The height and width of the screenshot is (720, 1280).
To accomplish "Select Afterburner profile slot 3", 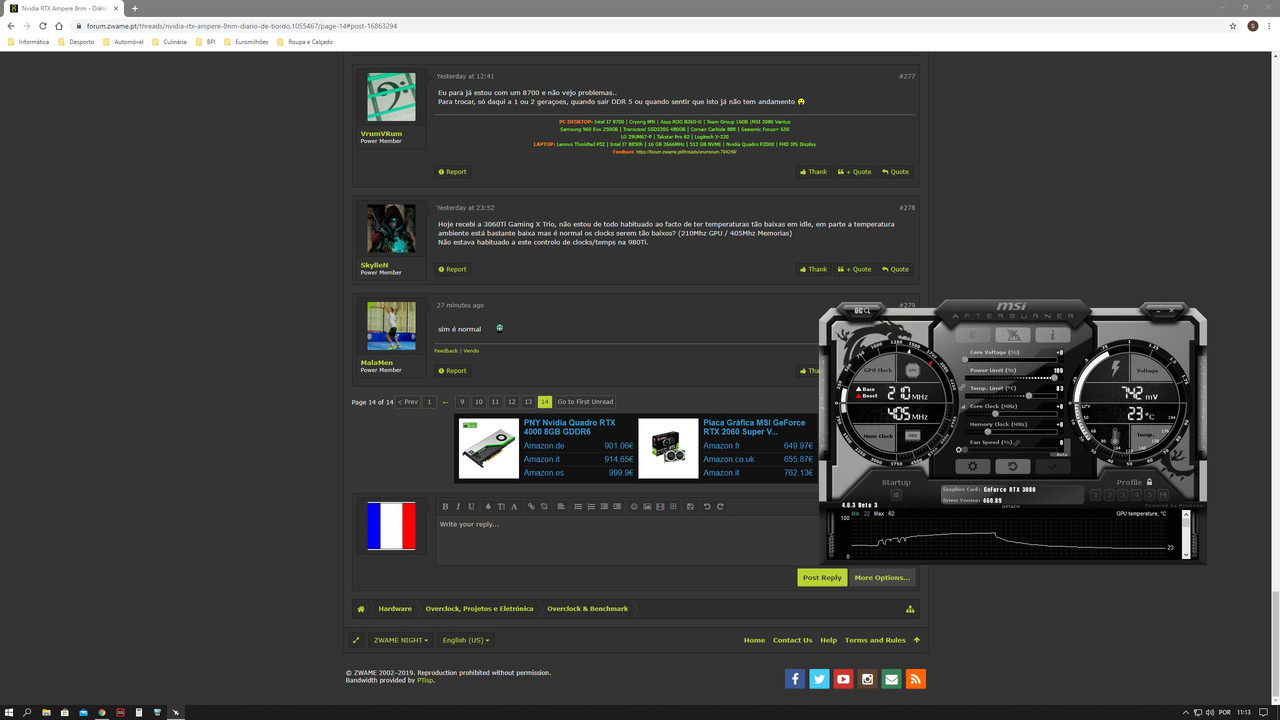I will tap(1123, 495).
